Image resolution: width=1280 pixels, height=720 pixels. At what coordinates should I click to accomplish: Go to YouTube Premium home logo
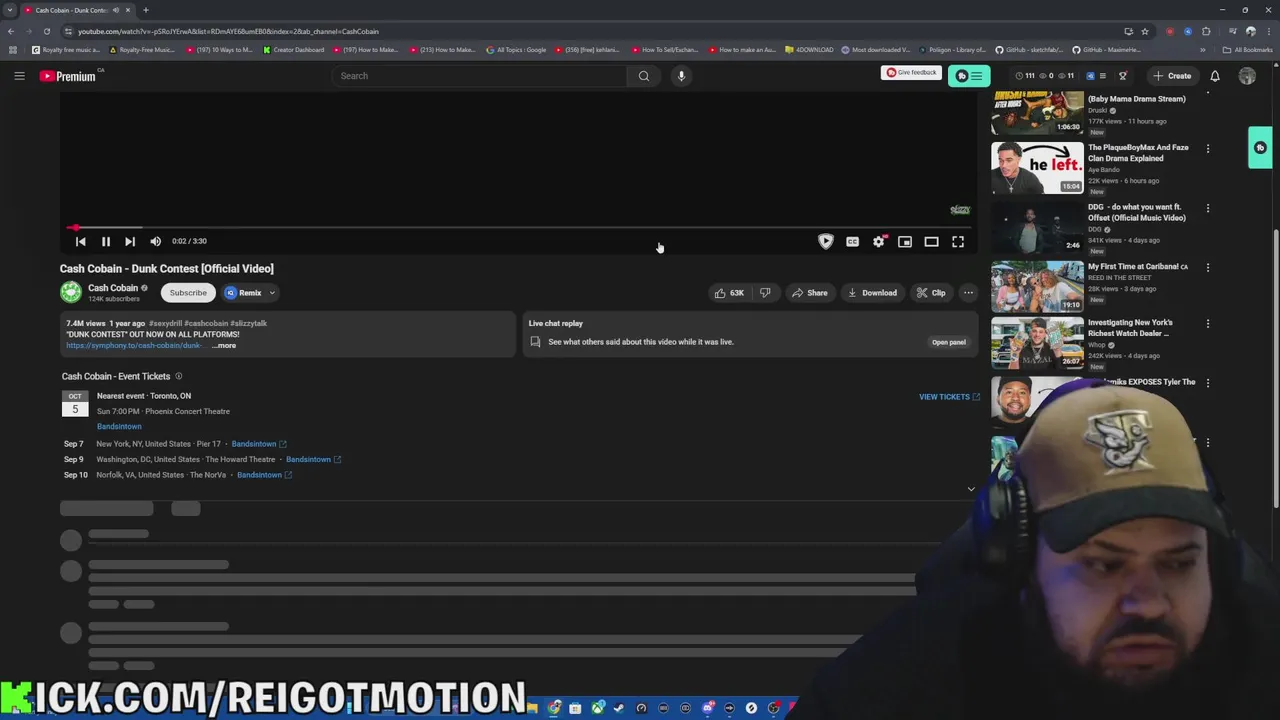pyautogui.click(x=68, y=76)
